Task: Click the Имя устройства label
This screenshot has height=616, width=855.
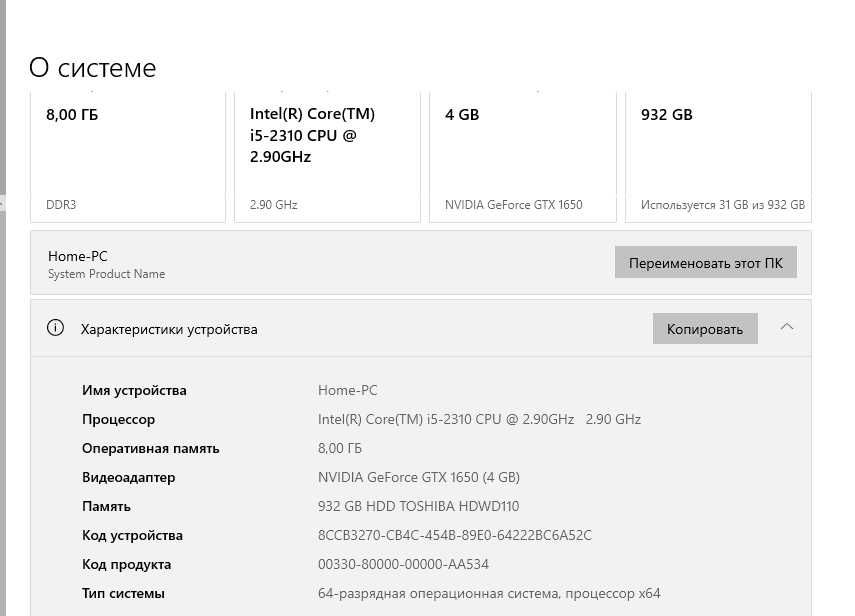Action: (134, 390)
